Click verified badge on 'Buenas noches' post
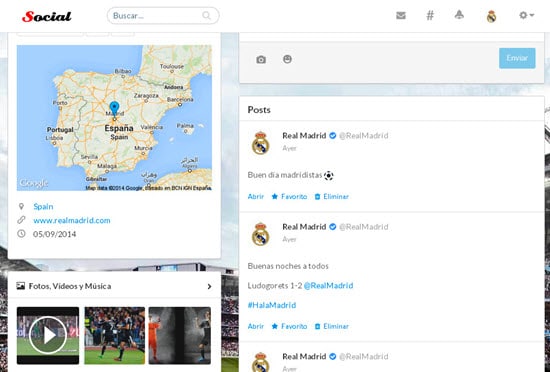The image size is (550, 372). coord(333,227)
